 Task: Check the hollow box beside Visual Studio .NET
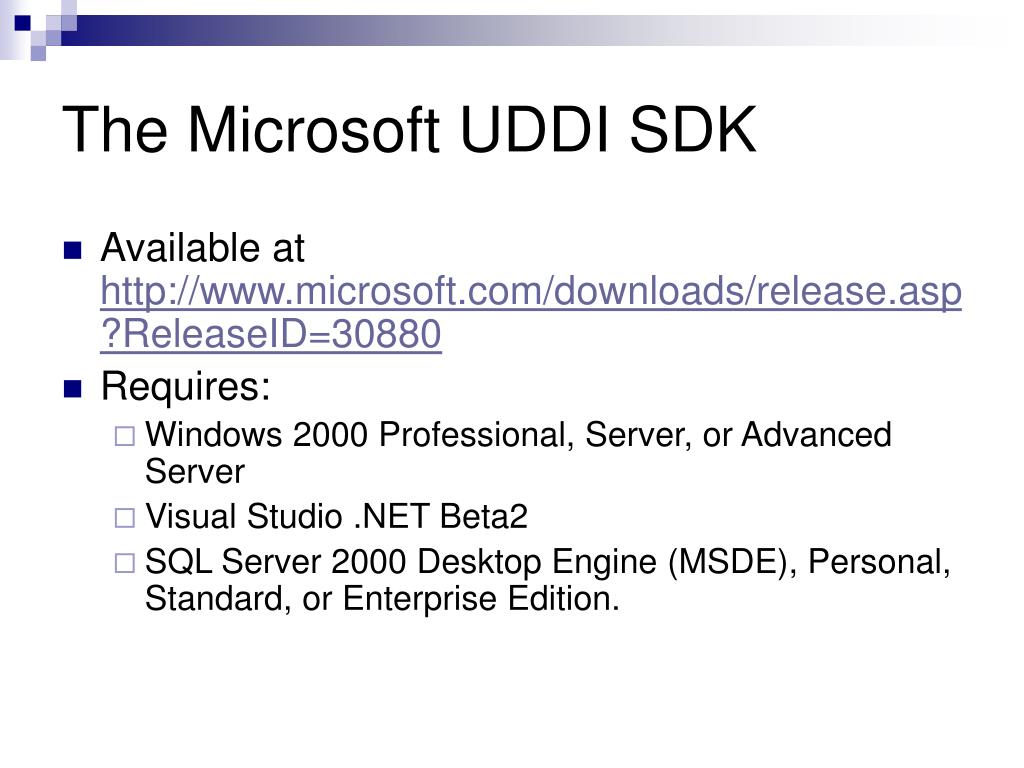click(125, 518)
